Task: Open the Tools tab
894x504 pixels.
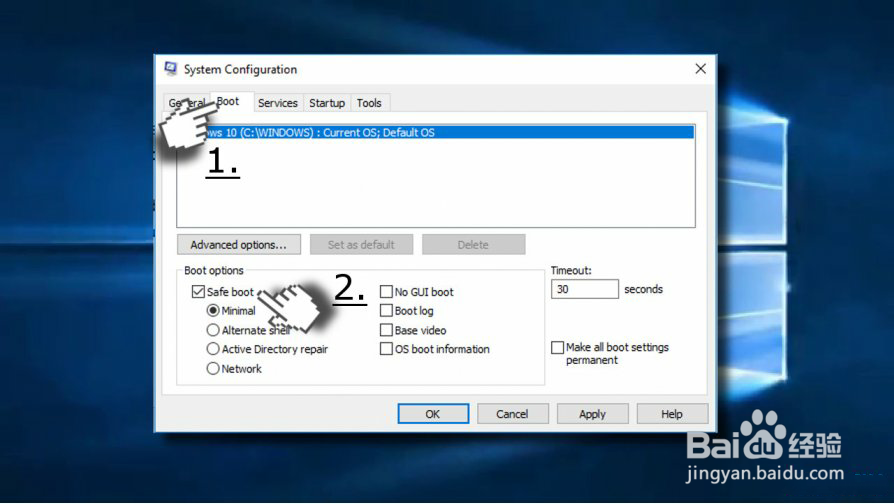Action: coord(369,103)
